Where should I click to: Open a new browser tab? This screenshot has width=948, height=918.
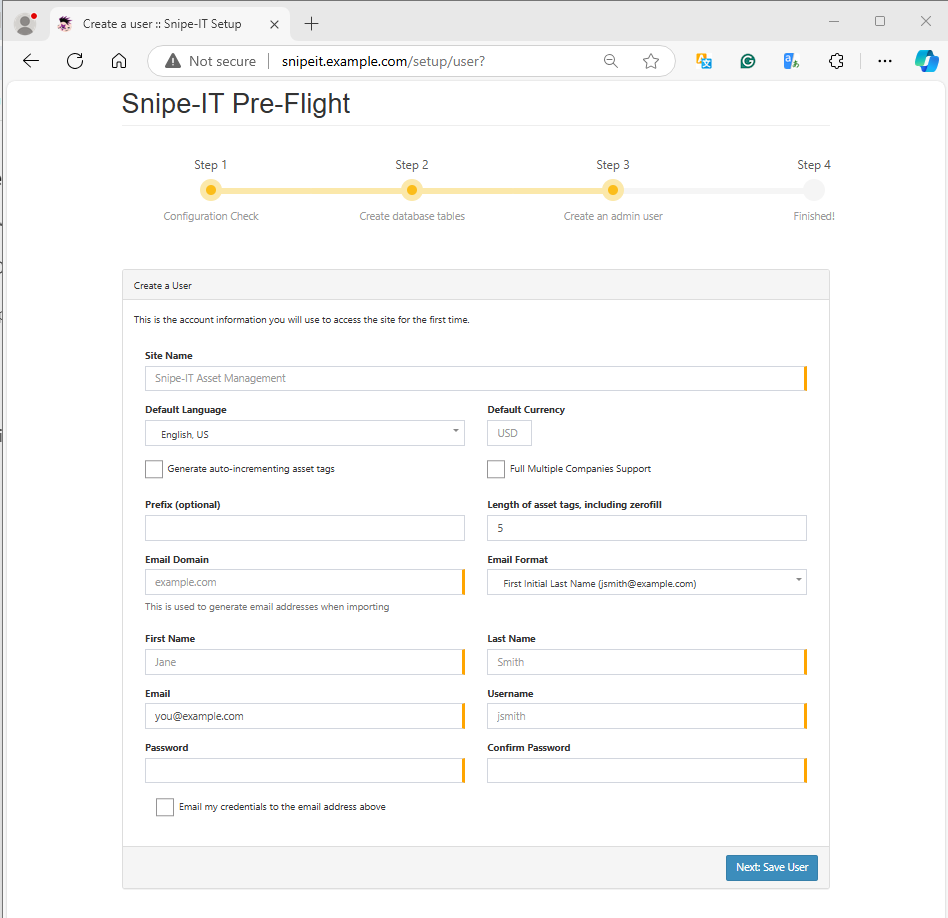[x=311, y=24]
